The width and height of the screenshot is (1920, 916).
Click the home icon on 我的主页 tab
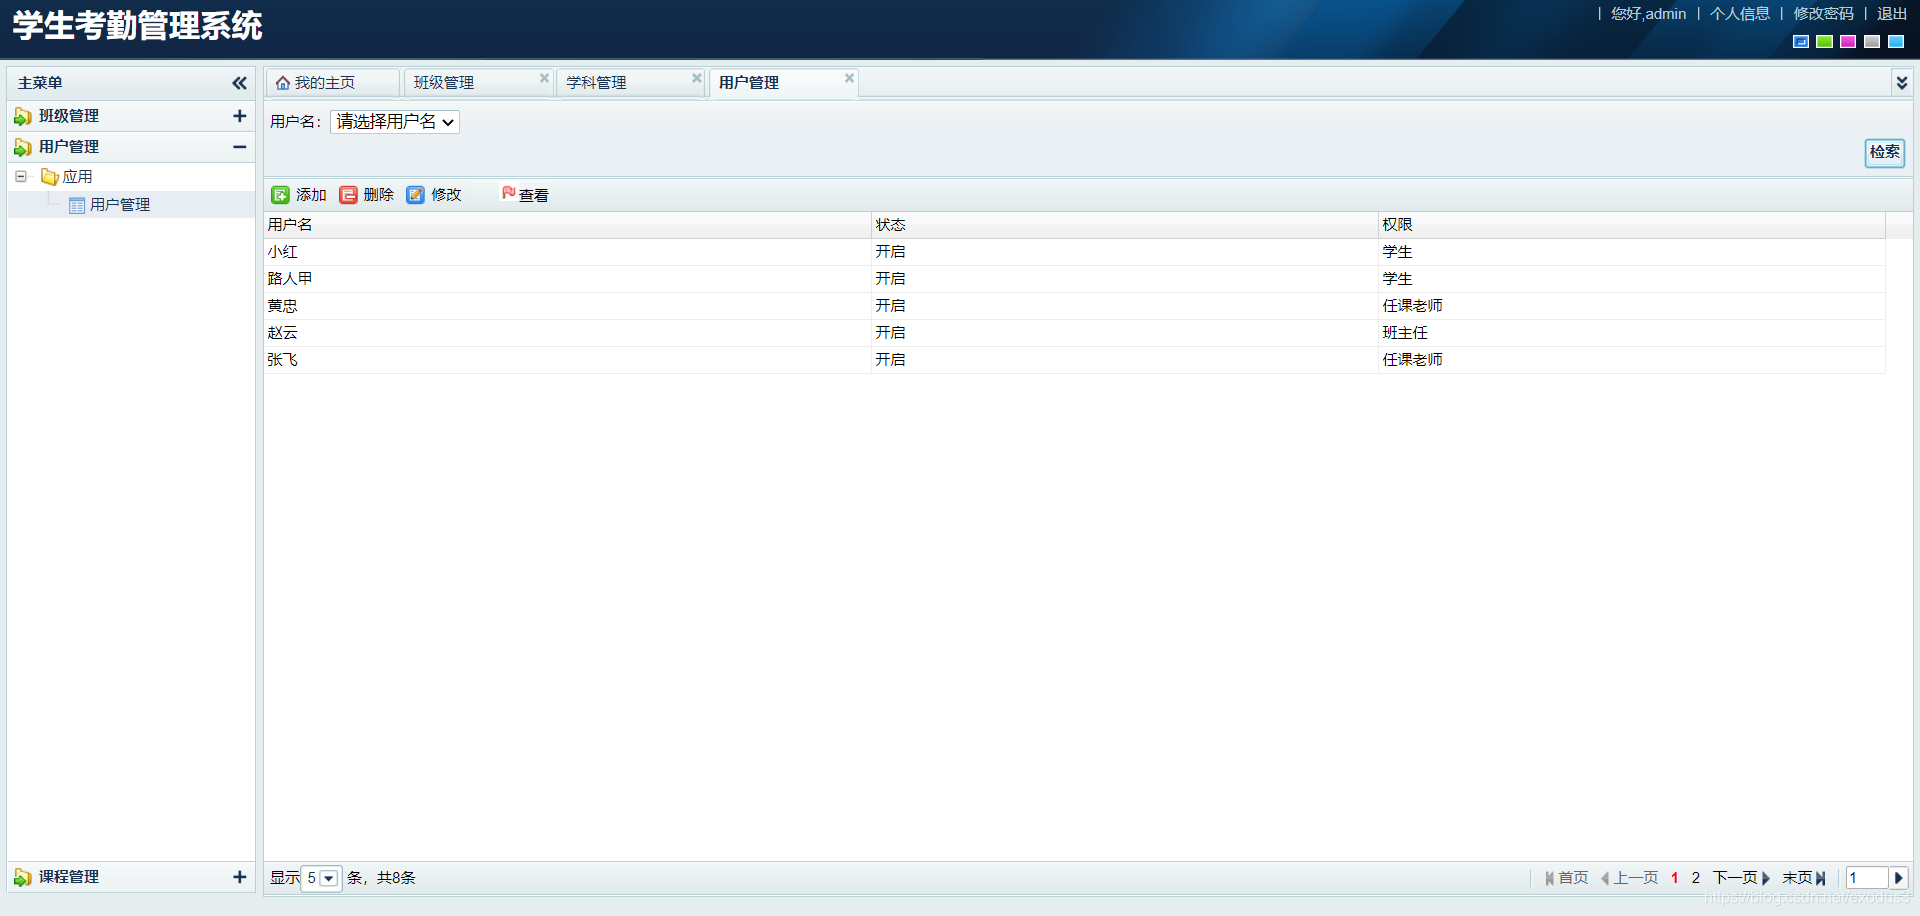point(283,83)
